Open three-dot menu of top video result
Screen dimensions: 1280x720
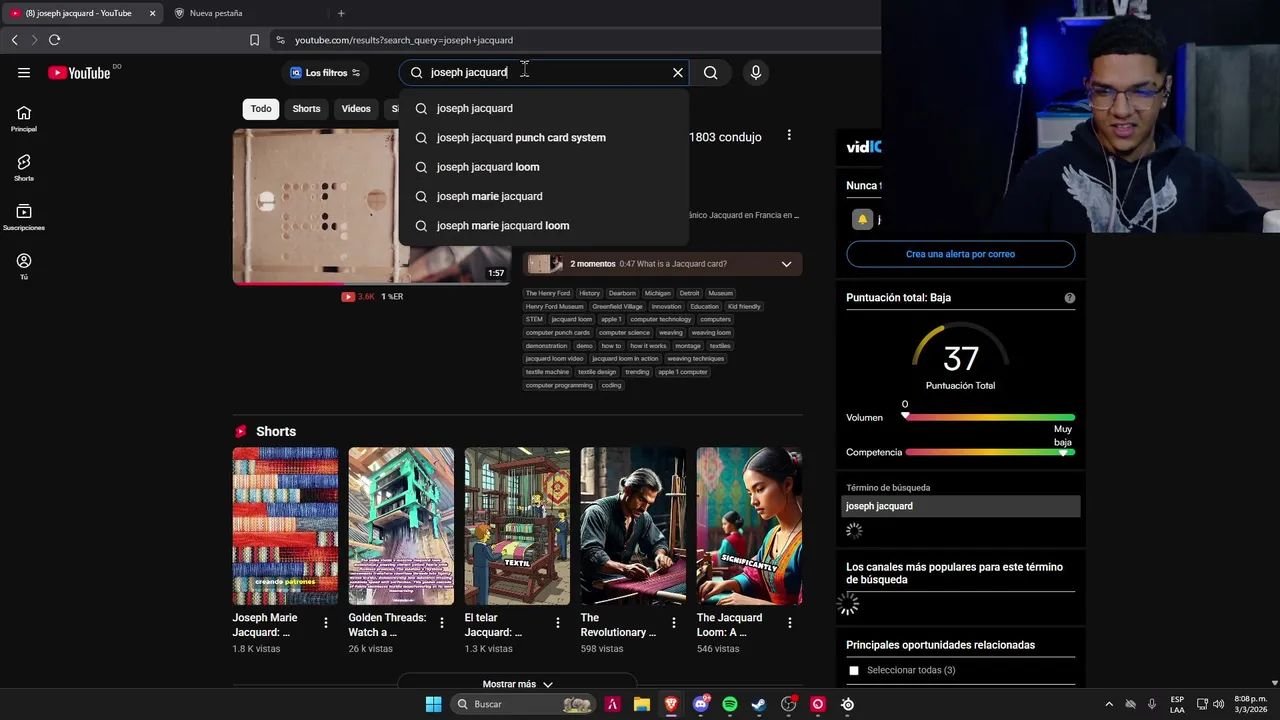[789, 135]
